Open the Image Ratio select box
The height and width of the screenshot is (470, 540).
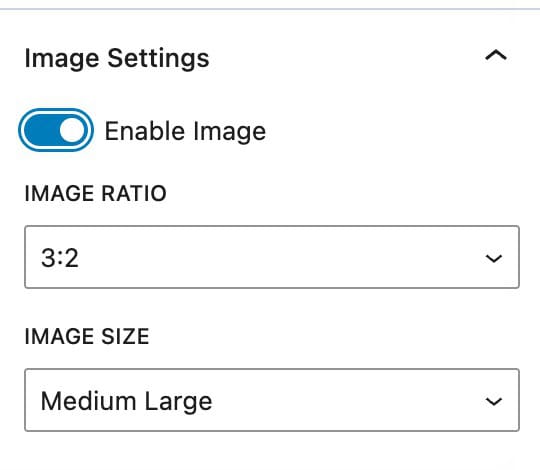click(x=272, y=257)
